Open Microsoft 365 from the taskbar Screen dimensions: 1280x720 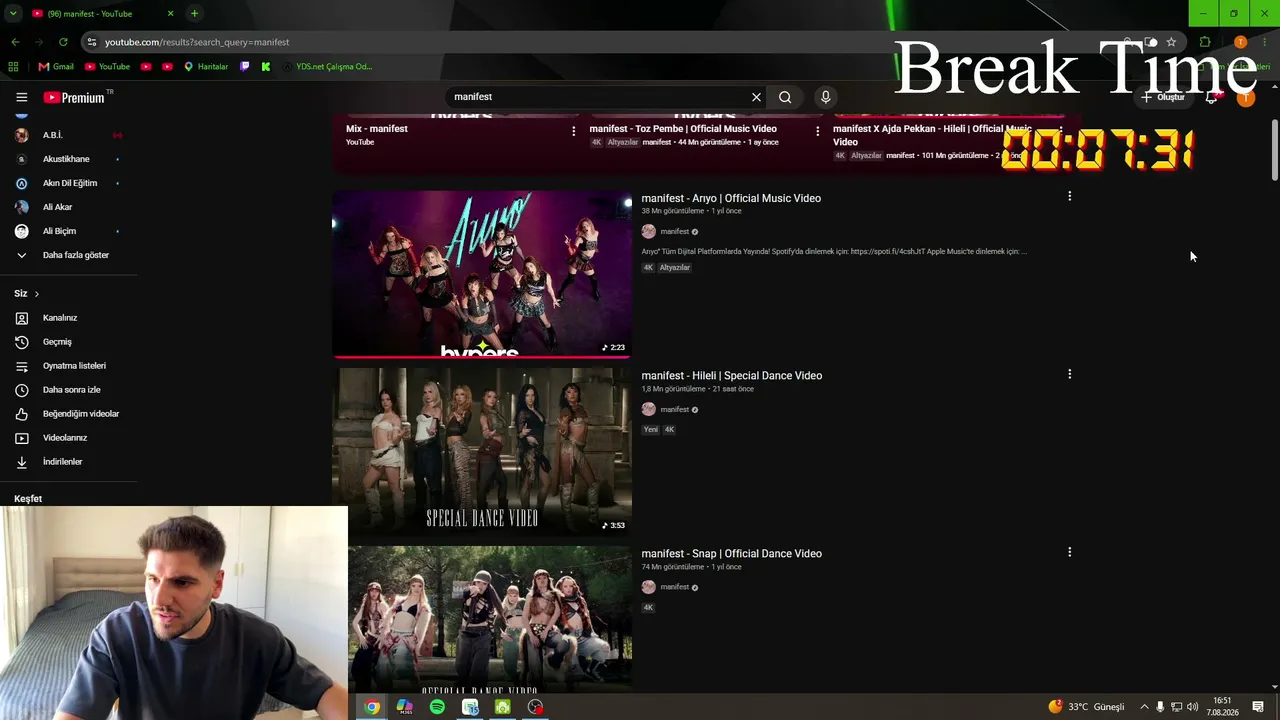(x=404, y=707)
